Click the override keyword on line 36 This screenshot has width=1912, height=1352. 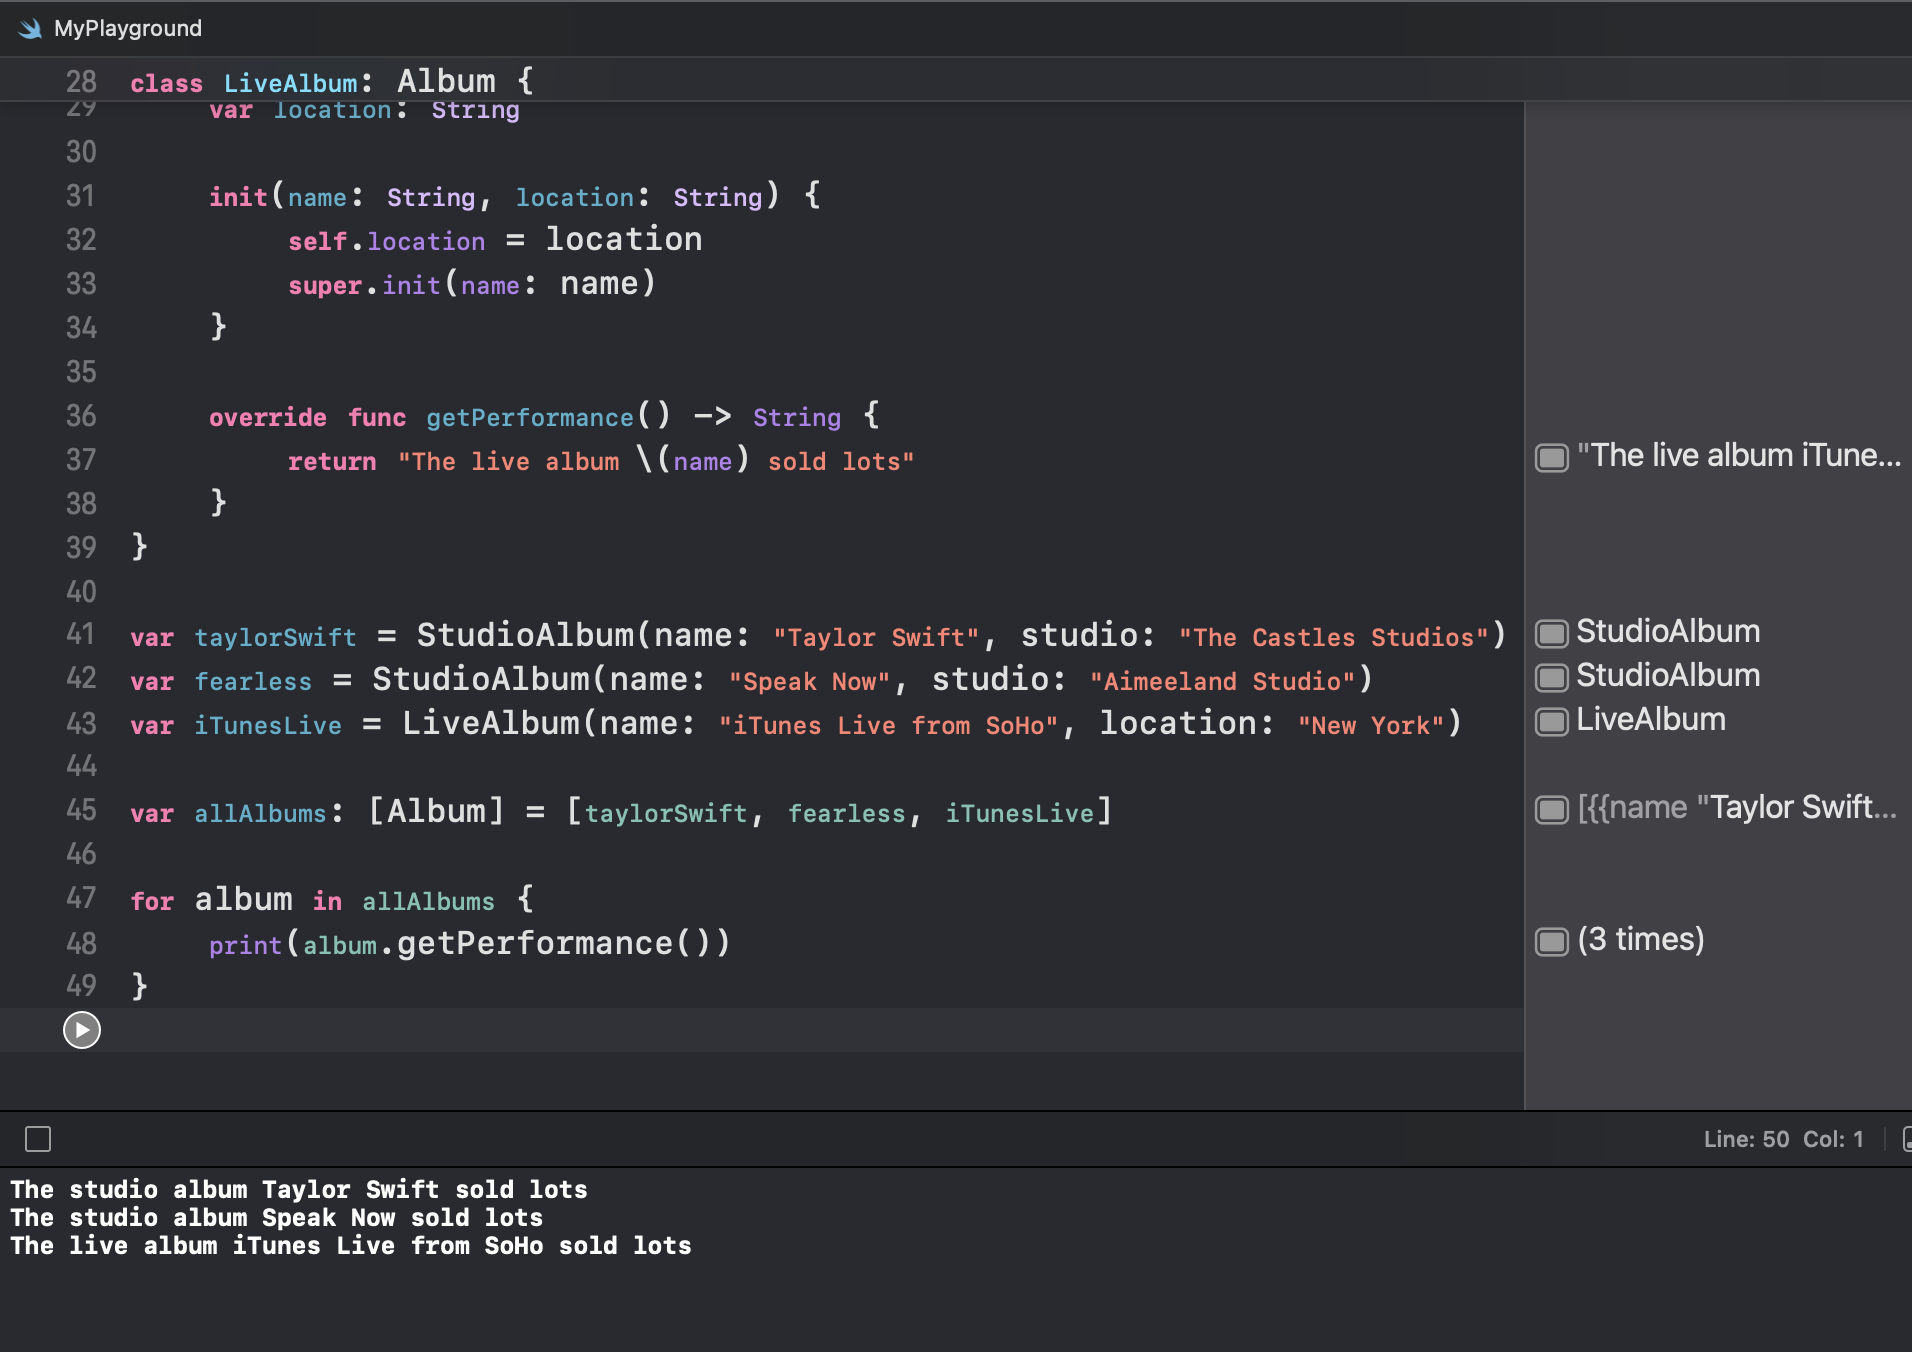(x=268, y=417)
